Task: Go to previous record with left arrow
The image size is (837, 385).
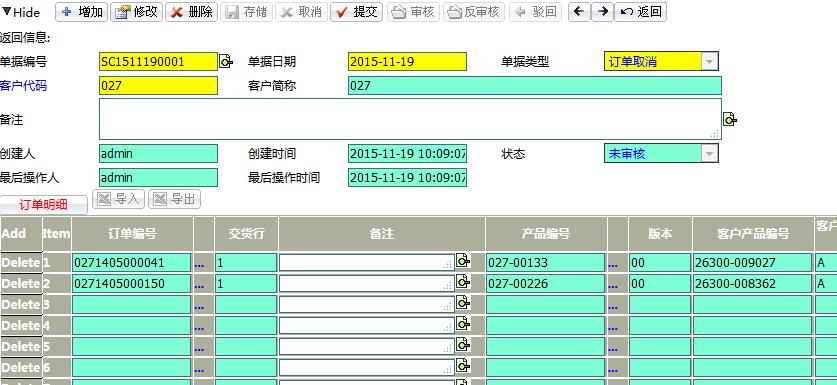Action: [579, 12]
